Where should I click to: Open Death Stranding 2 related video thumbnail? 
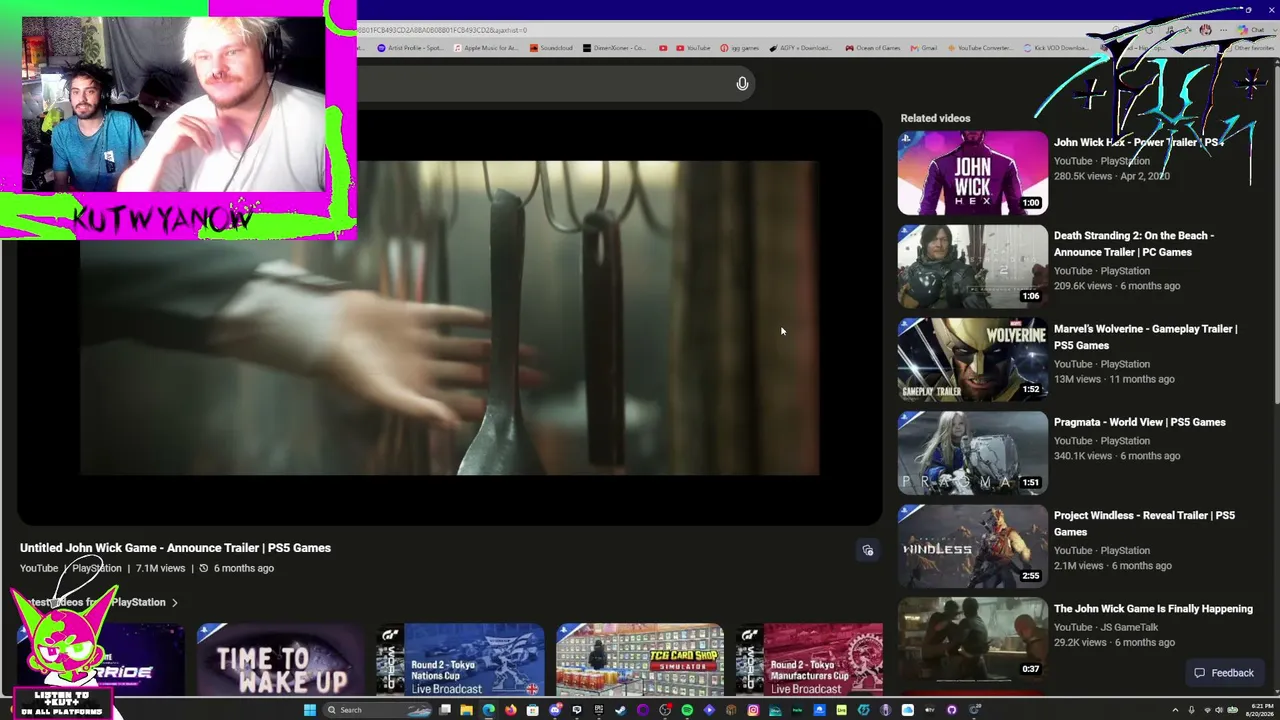click(972, 266)
